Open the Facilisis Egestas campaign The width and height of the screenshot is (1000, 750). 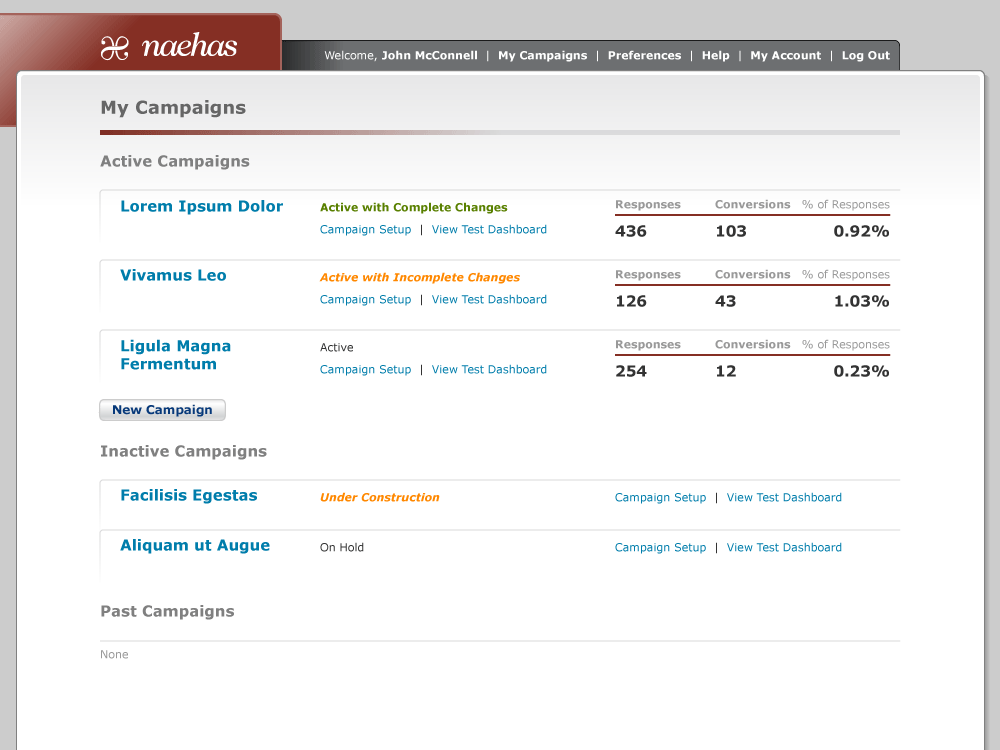click(x=188, y=496)
